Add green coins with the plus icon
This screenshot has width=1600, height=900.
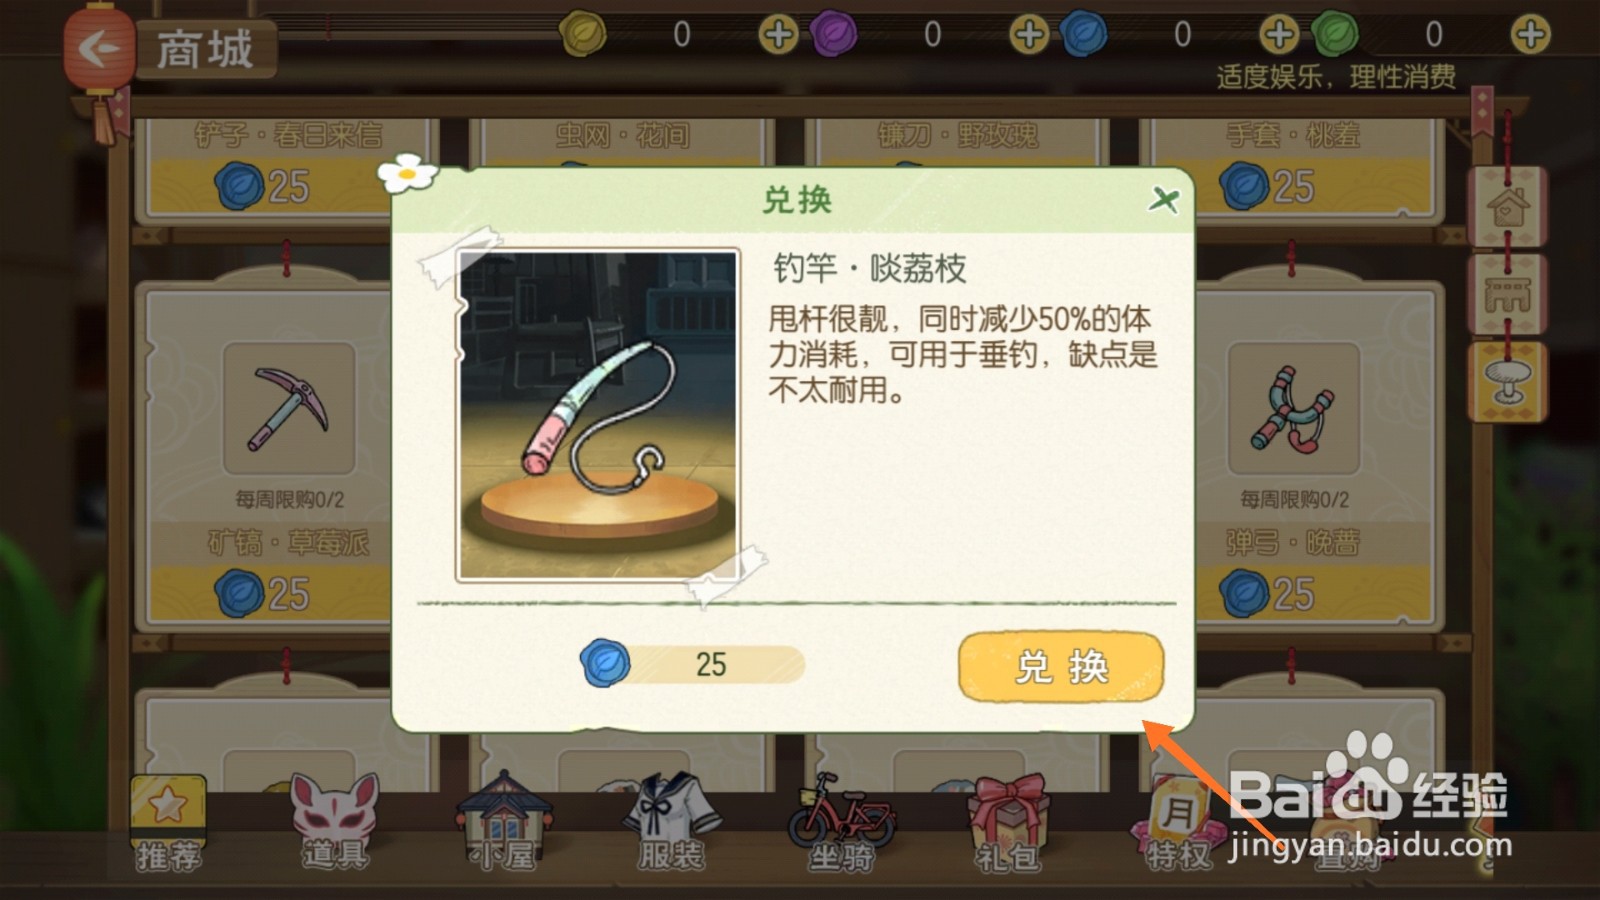[1530, 35]
